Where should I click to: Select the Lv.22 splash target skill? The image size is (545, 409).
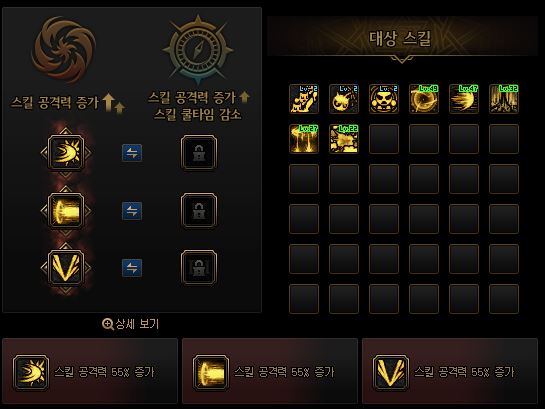point(344,139)
